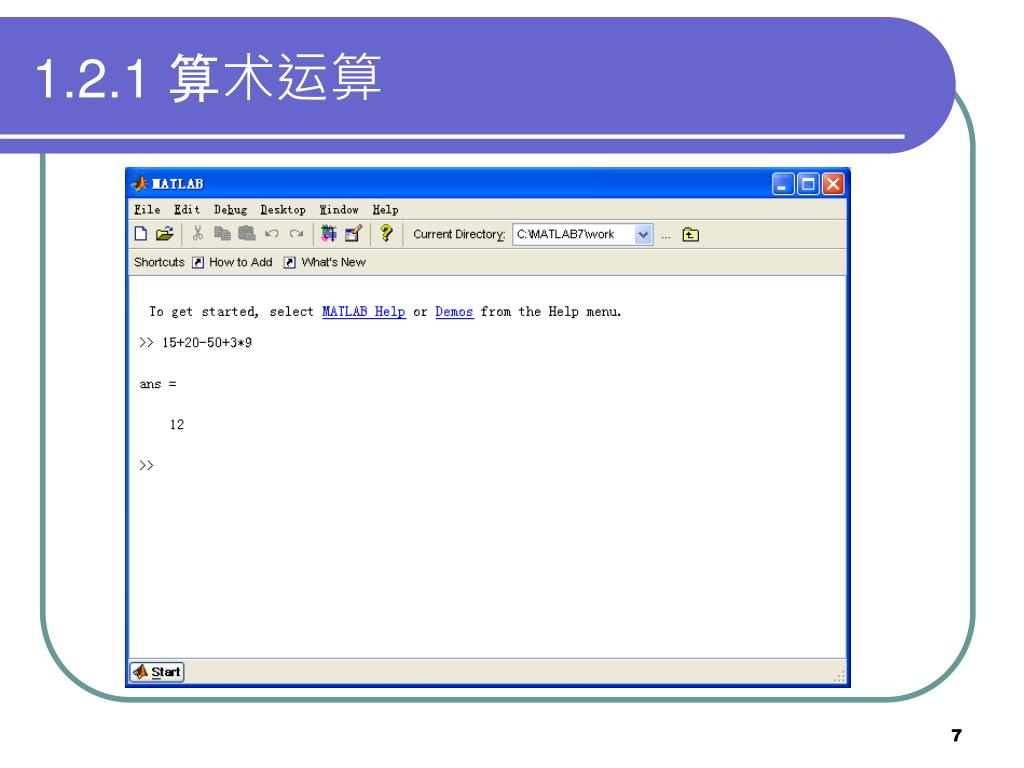Screen dimensions: 1024x768
Task: Click the command 15+20-50+3*9
Action: point(207,343)
